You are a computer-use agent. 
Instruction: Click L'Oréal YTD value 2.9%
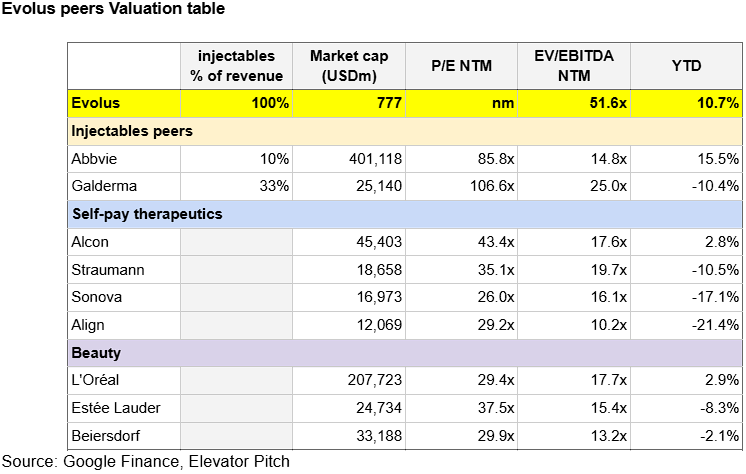[722, 380]
